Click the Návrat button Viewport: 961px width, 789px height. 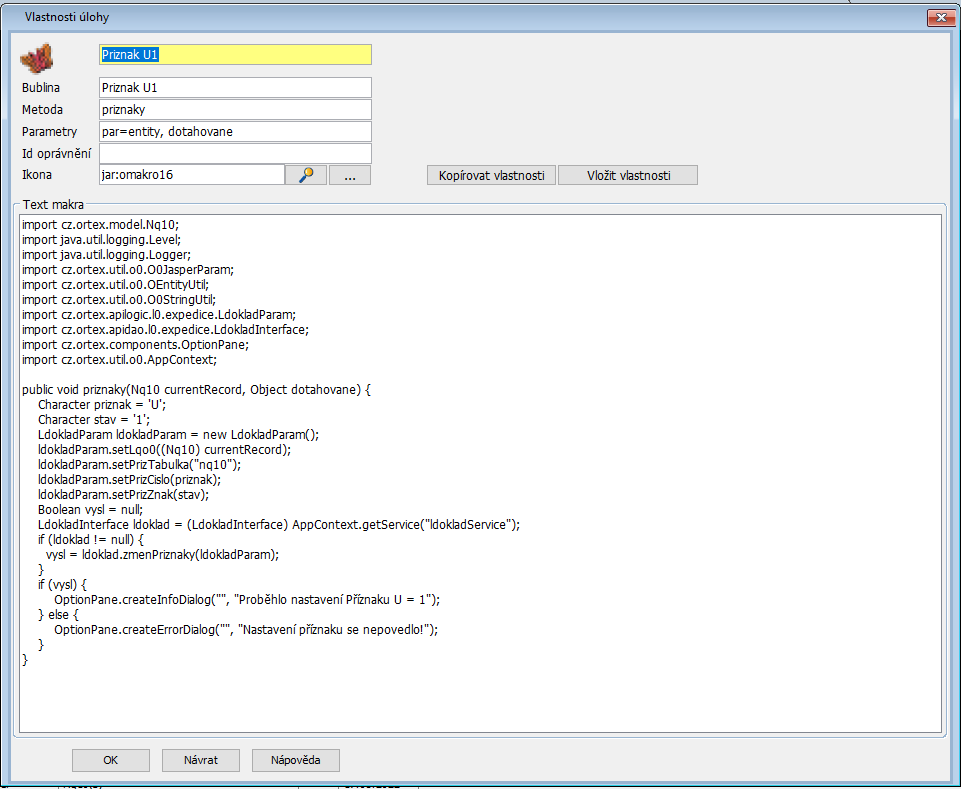[x=201, y=760]
